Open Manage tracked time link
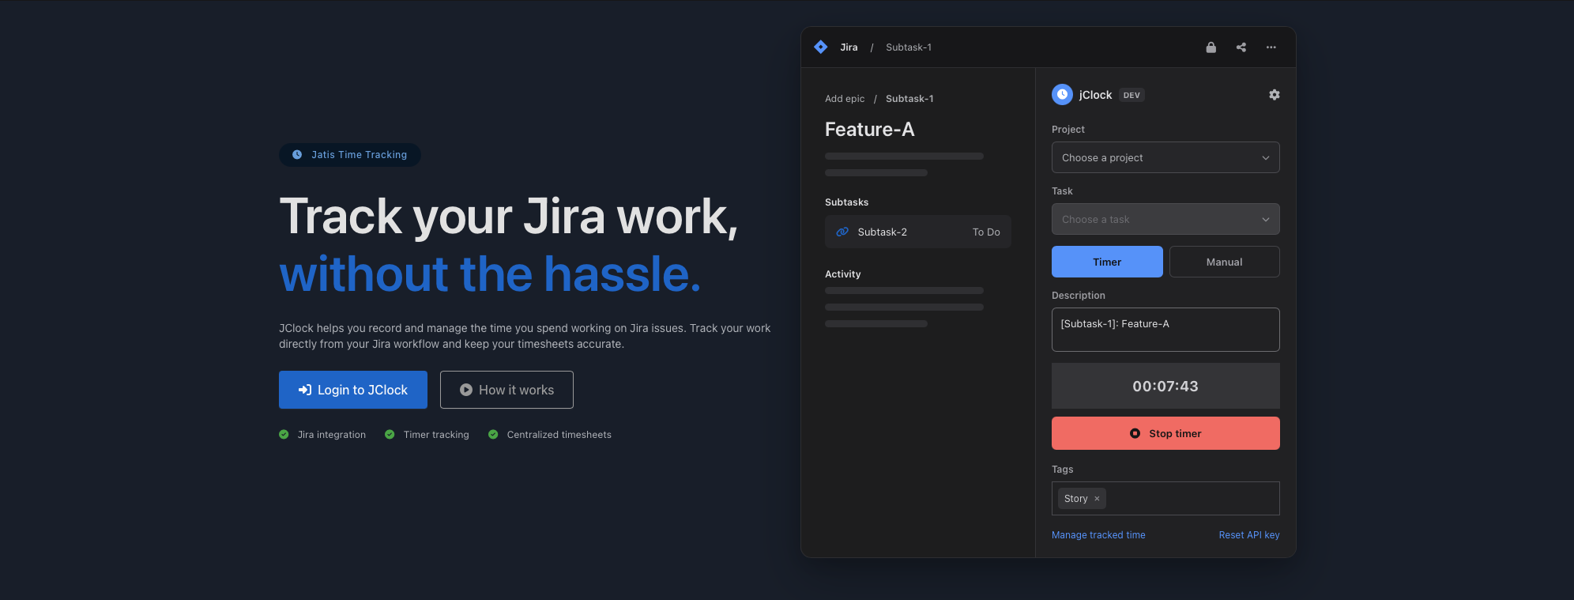 1098,535
